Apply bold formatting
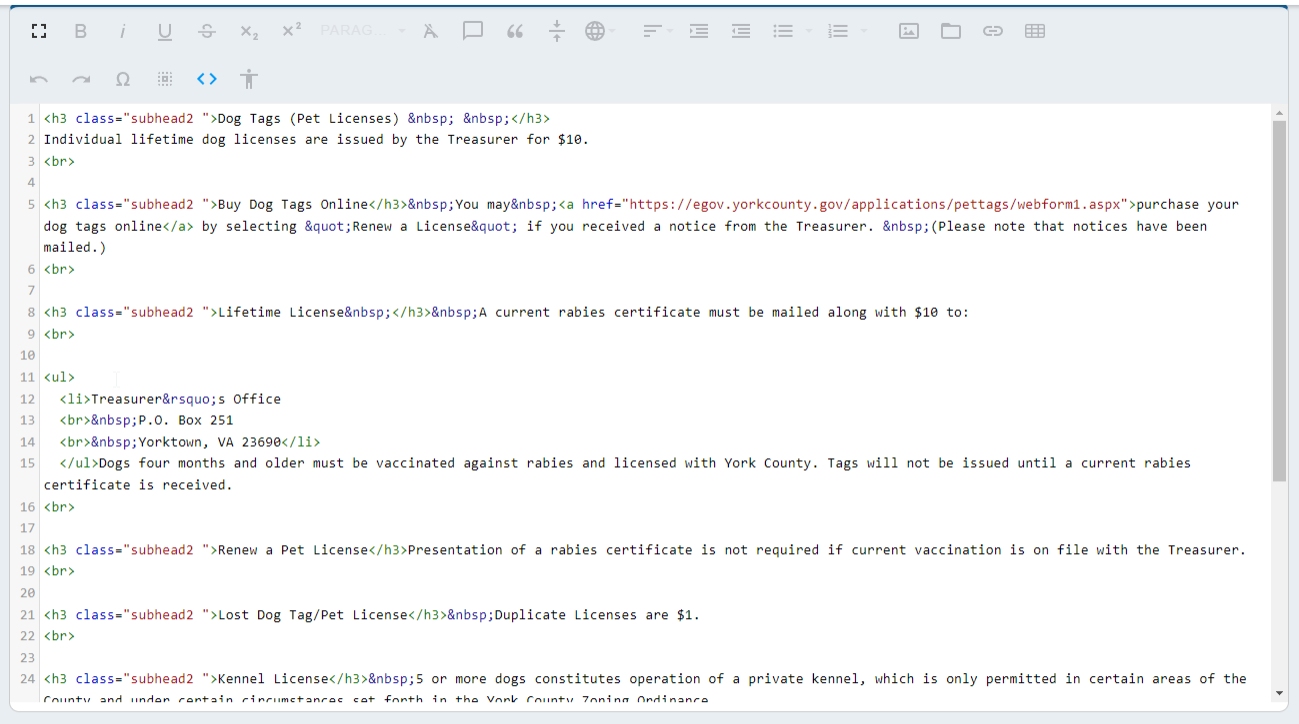 coord(81,31)
